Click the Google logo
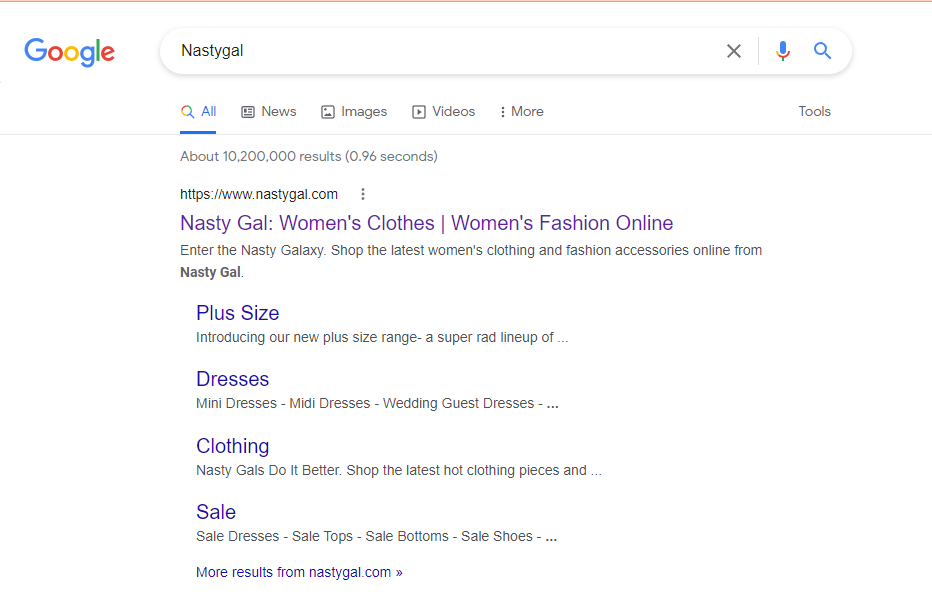The height and width of the screenshot is (613, 932). coord(70,52)
